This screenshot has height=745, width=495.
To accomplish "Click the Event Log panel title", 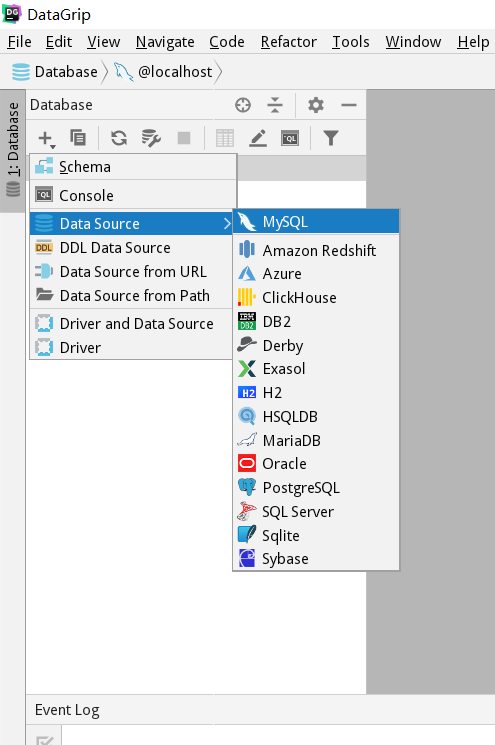I will coord(67,710).
